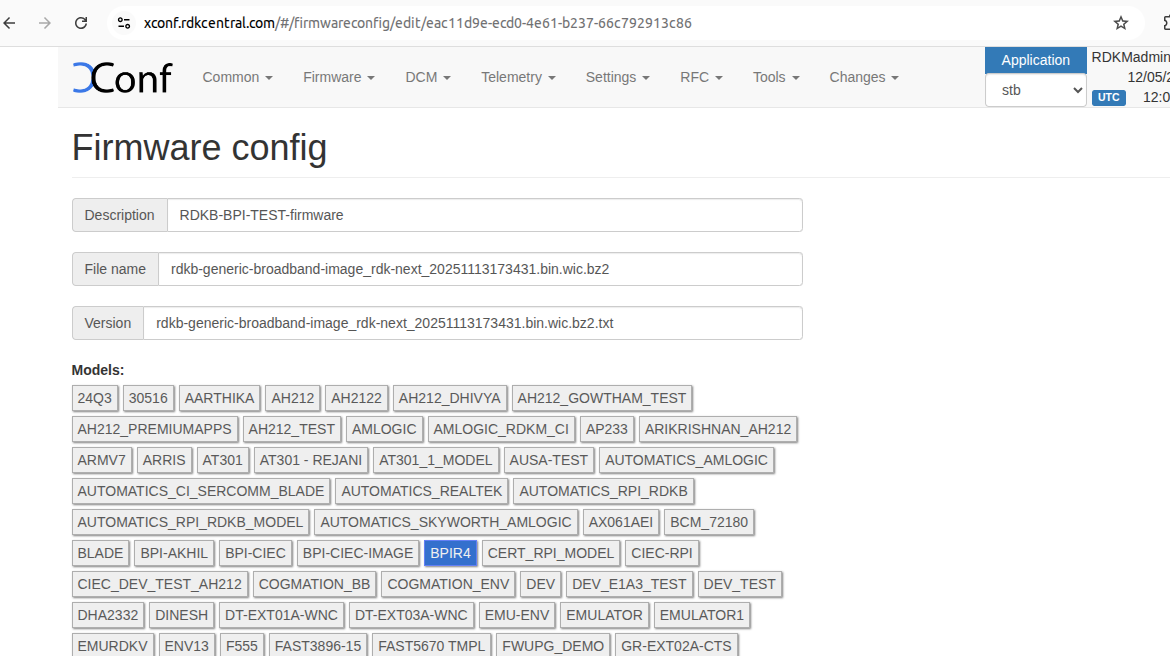Click the UTC timezone badge
The width and height of the screenshot is (1170, 656).
tap(1108, 97)
